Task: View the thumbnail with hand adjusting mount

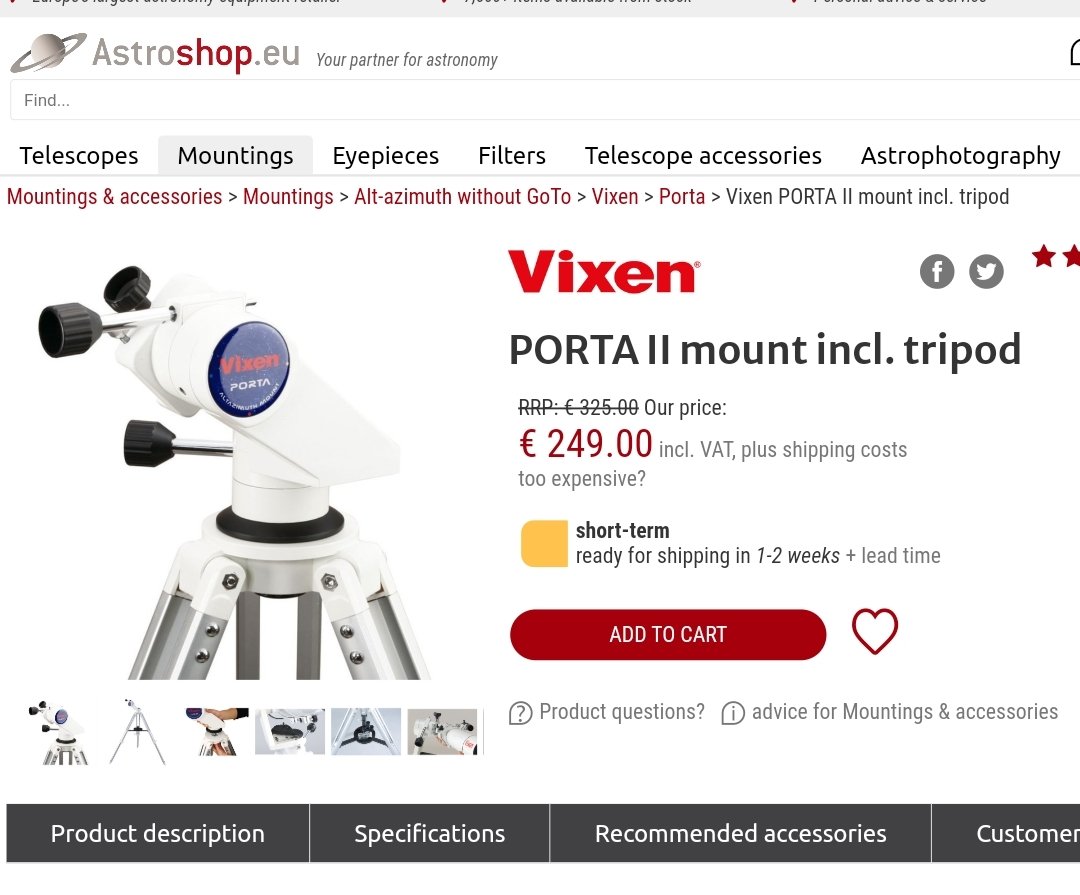Action: [x=216, y=732]
